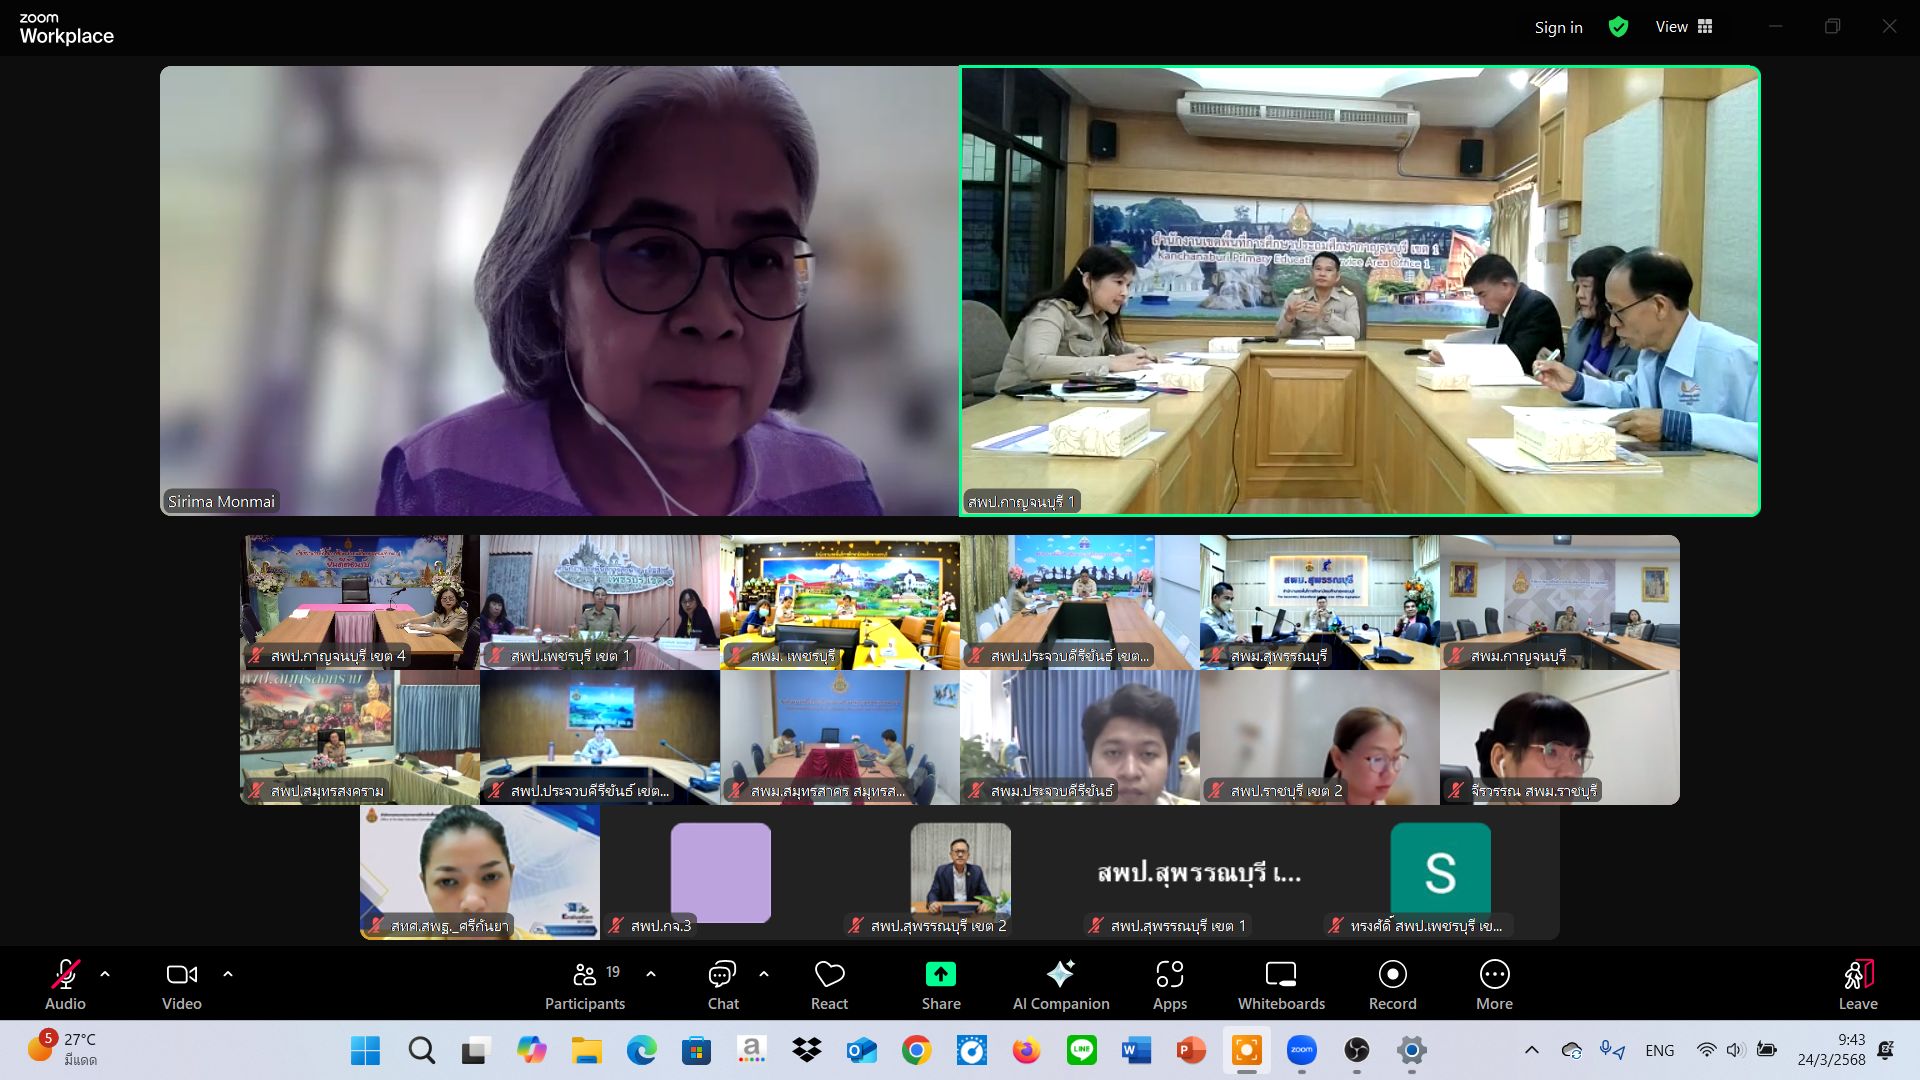Viewport: 1920px width, 1080px height.
Task: Select the สพป.สมุทรสงคราม video tile
Action: [x=360, y=737]
